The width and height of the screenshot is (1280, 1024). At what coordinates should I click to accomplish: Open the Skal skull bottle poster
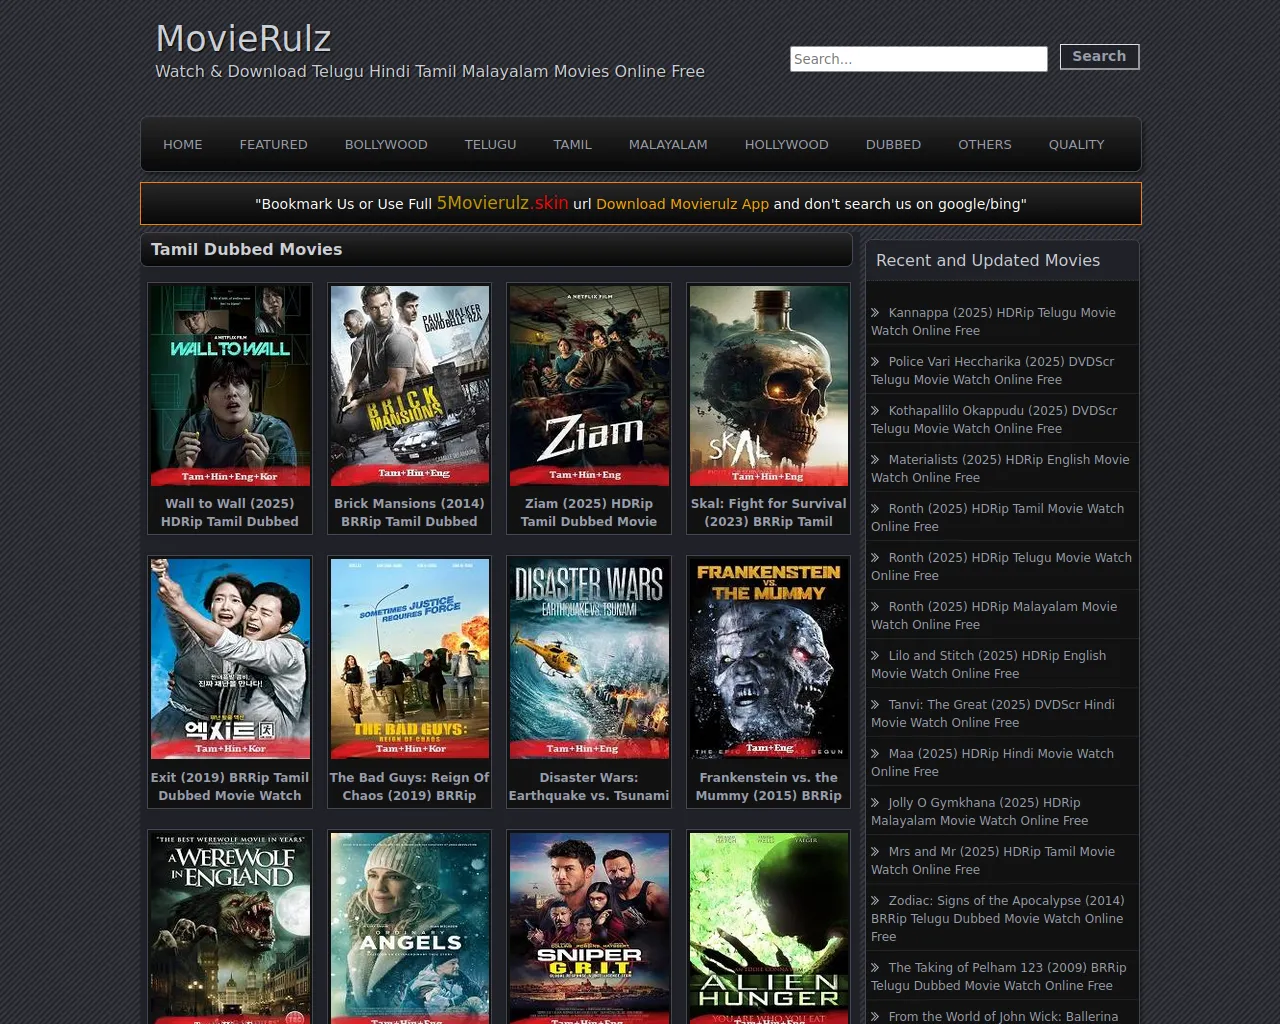[x=768, y=386]
